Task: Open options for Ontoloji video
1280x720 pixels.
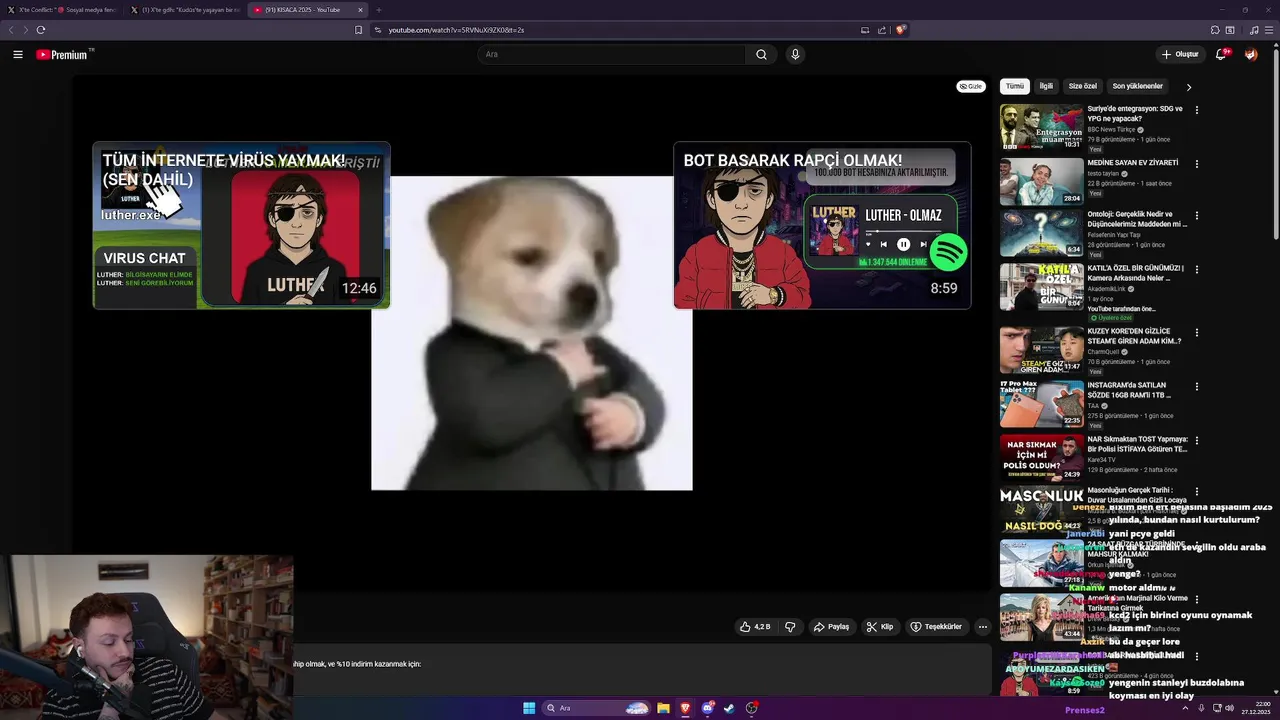Action: (x=1196, y=216)
